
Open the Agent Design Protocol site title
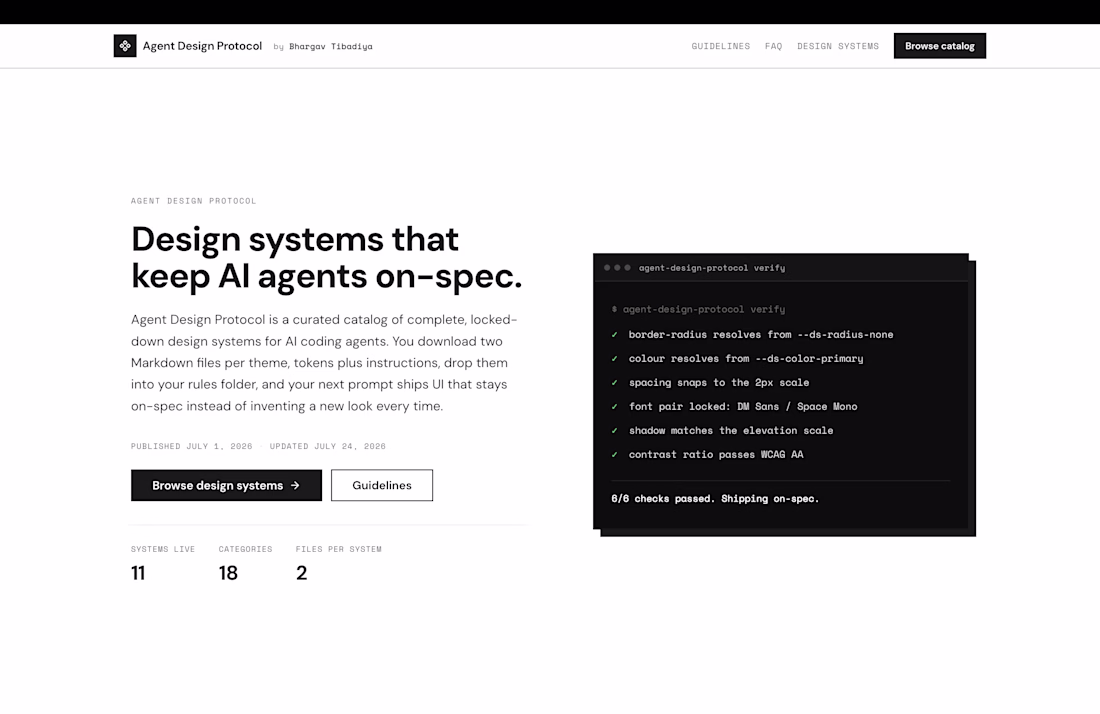pos(202,46)
